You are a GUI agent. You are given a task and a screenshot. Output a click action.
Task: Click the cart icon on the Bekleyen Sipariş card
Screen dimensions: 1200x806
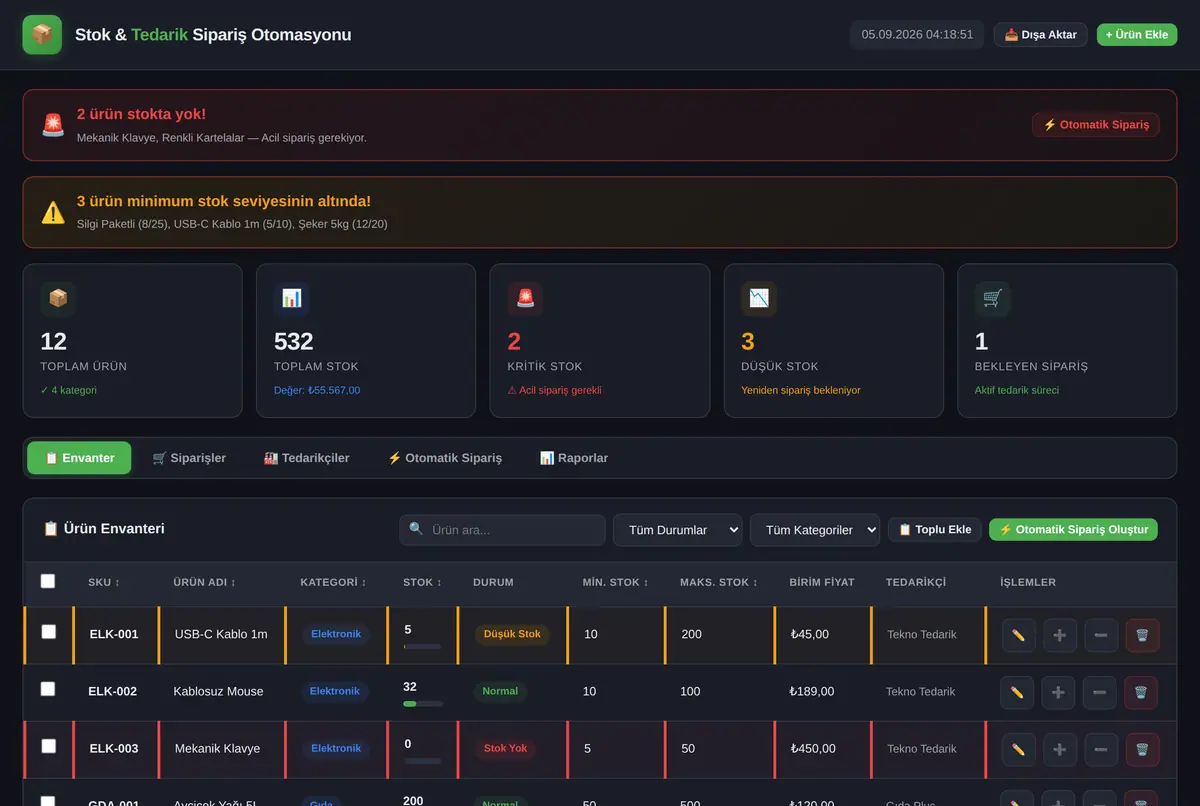click(x=993, y=299)
